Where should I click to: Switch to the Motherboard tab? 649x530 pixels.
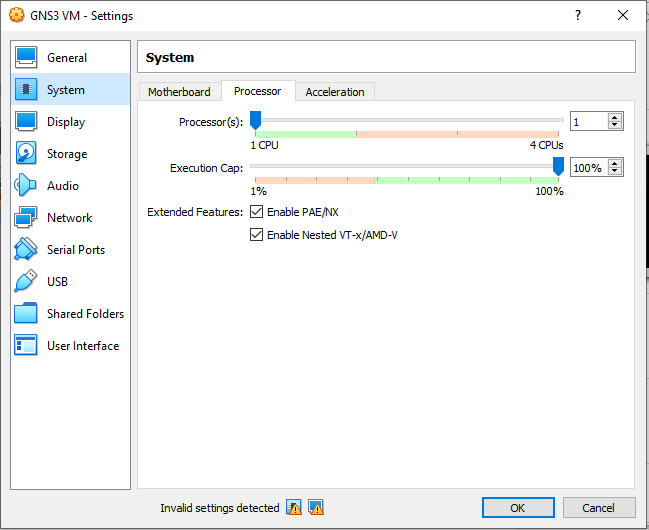(x=179, y=92)
